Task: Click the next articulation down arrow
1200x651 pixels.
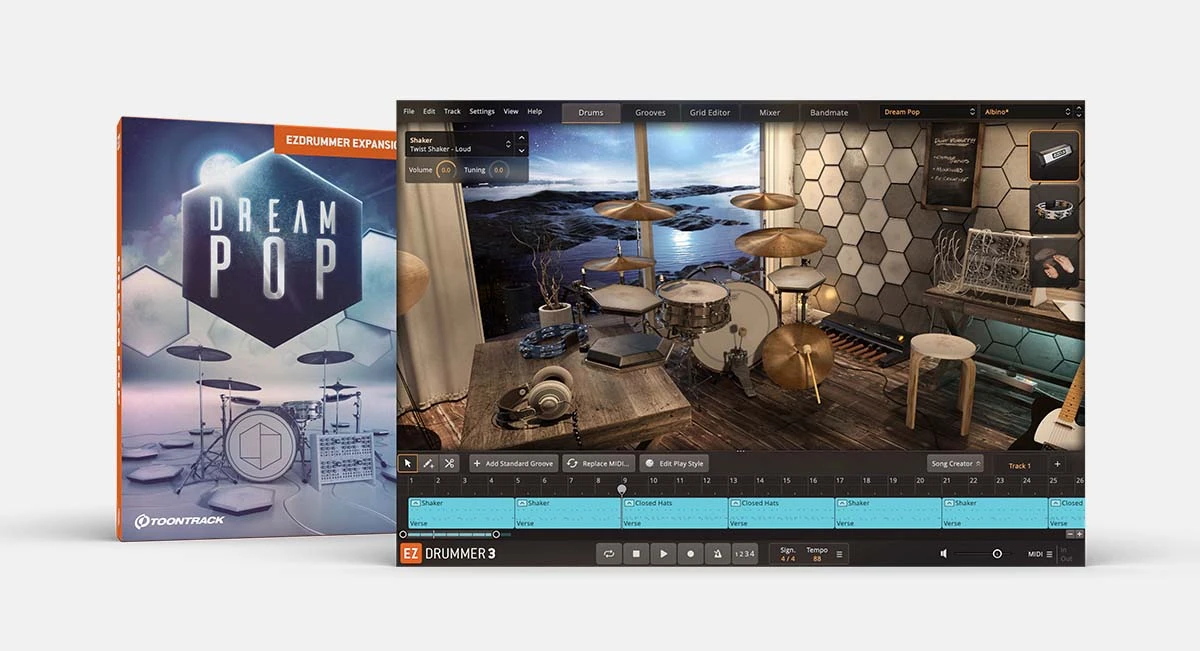Action: click(x=521, y=149)
